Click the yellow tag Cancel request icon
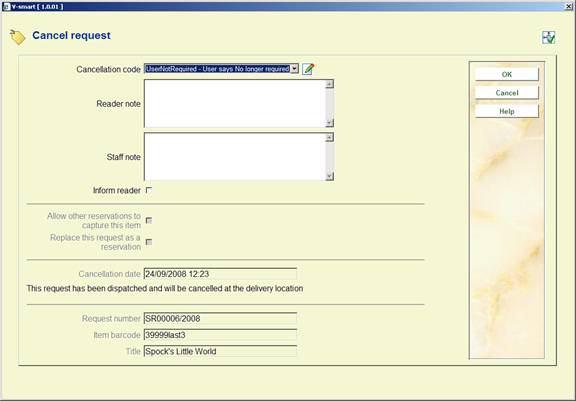 [x=18, y=37]
